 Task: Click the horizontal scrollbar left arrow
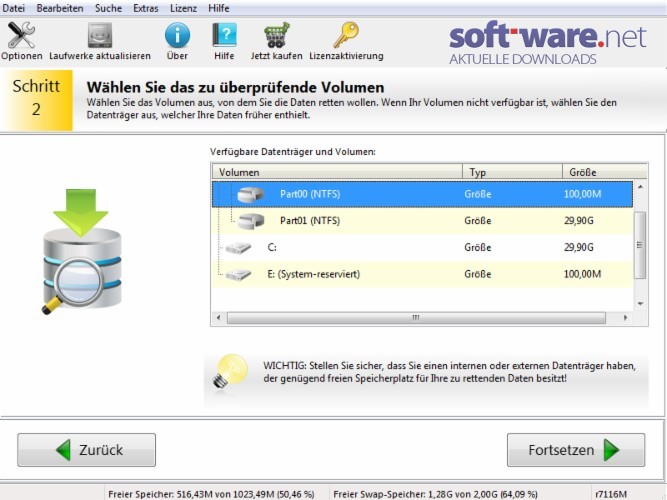219,318
